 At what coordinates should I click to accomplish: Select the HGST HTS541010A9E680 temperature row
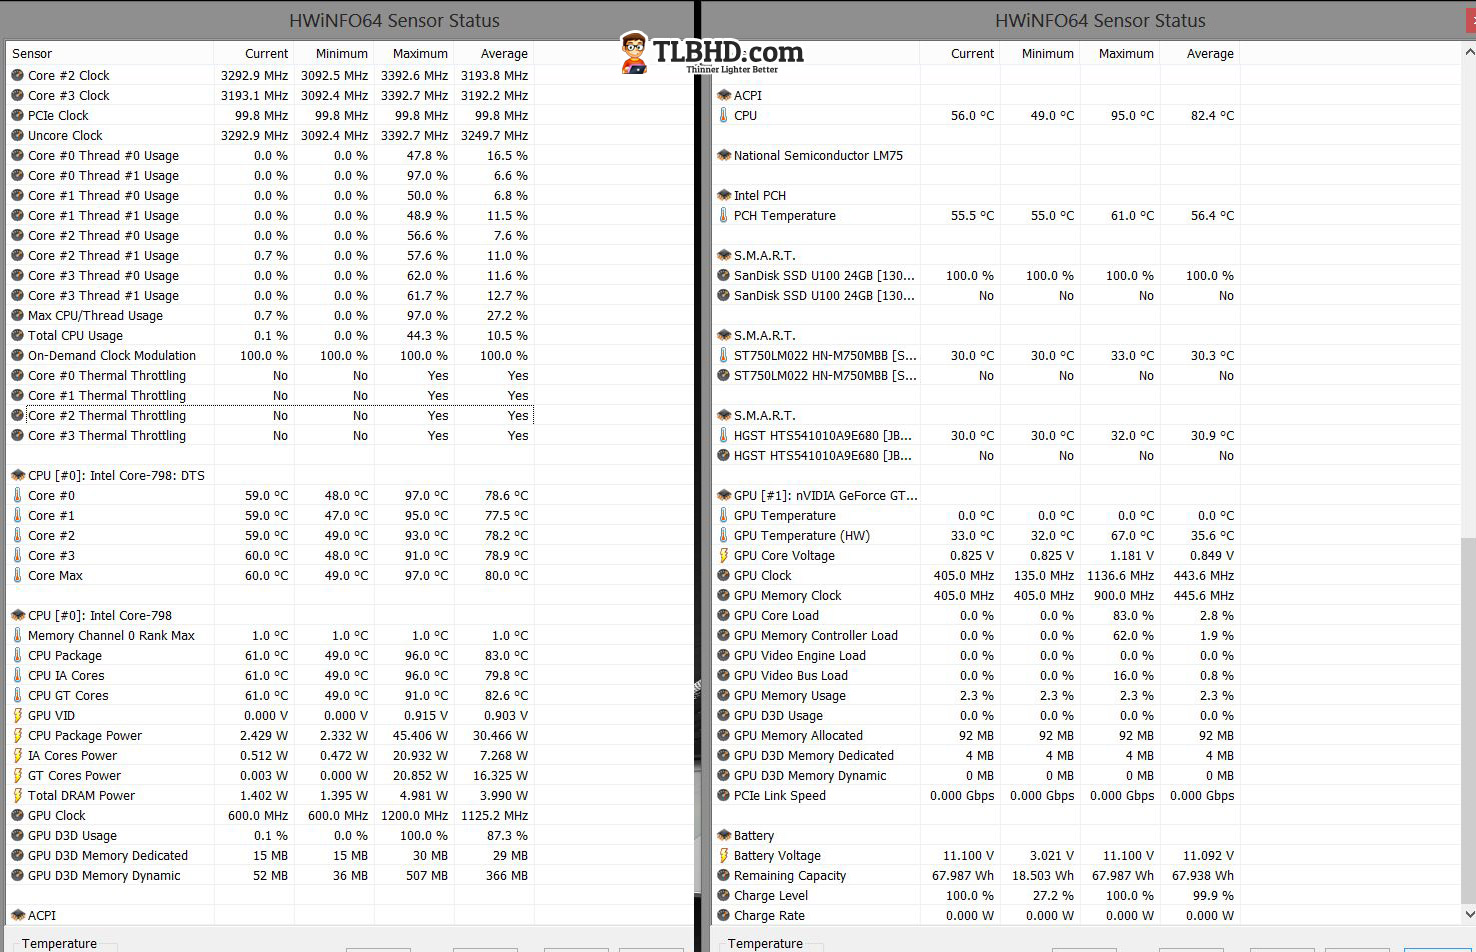tap(976, 435)
